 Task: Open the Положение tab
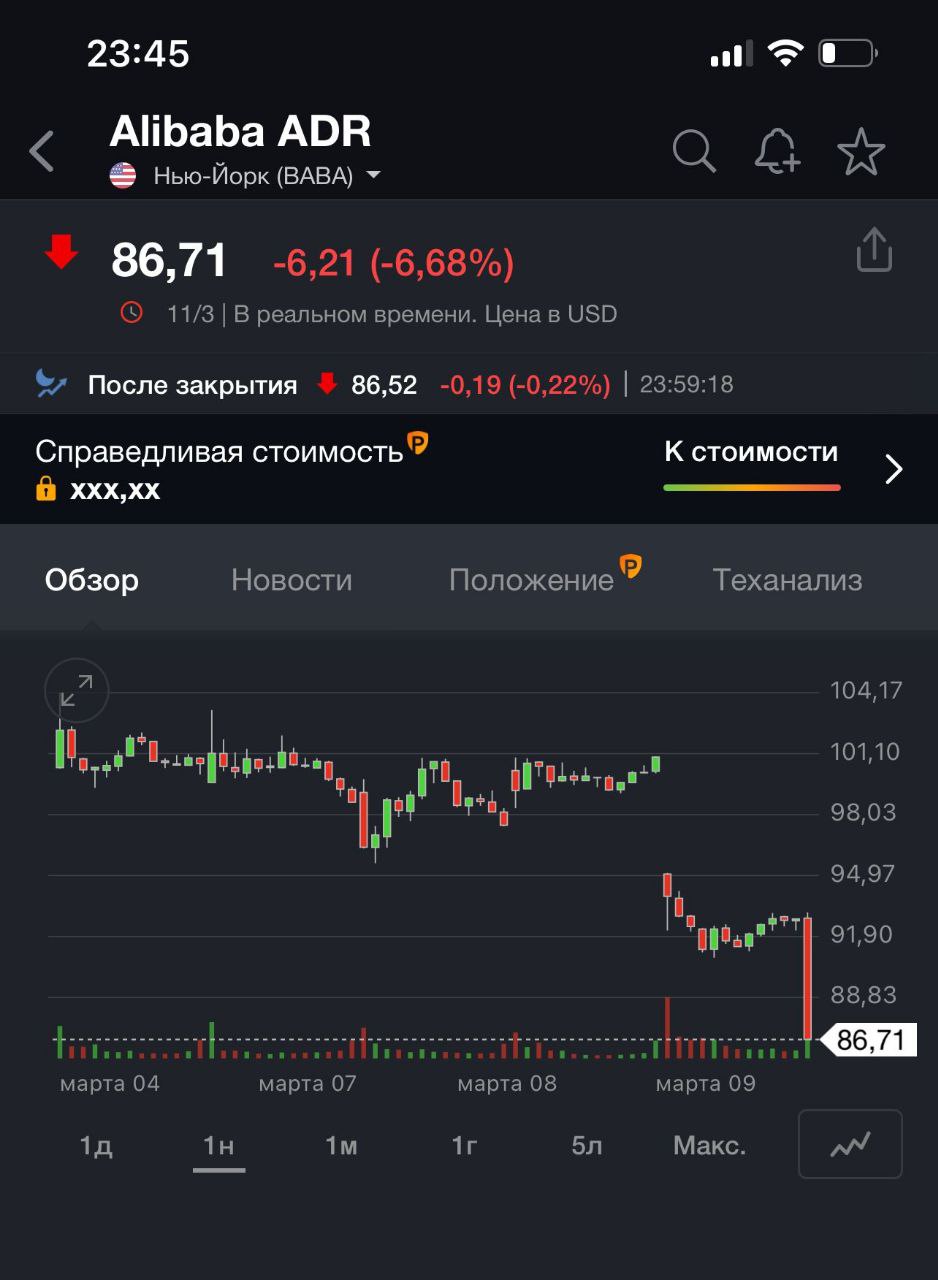click(531, 580)
